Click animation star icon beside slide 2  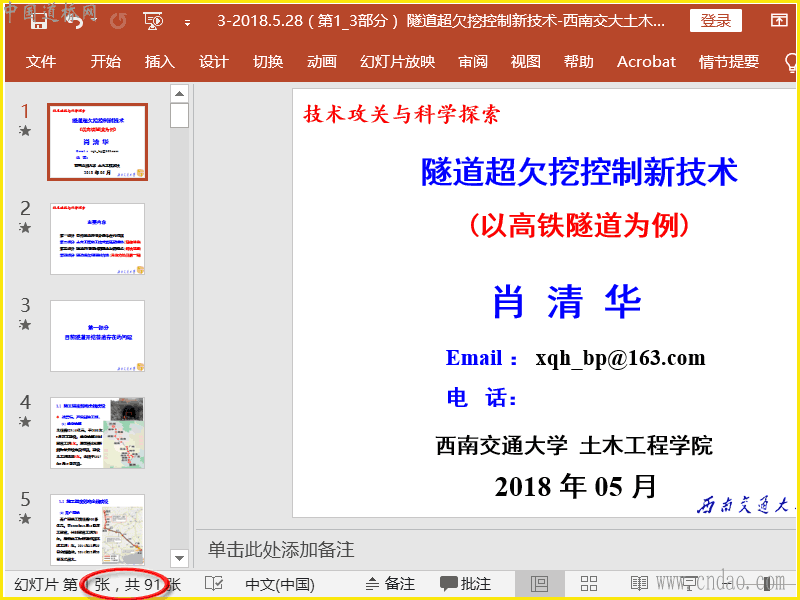pos(25,228)
